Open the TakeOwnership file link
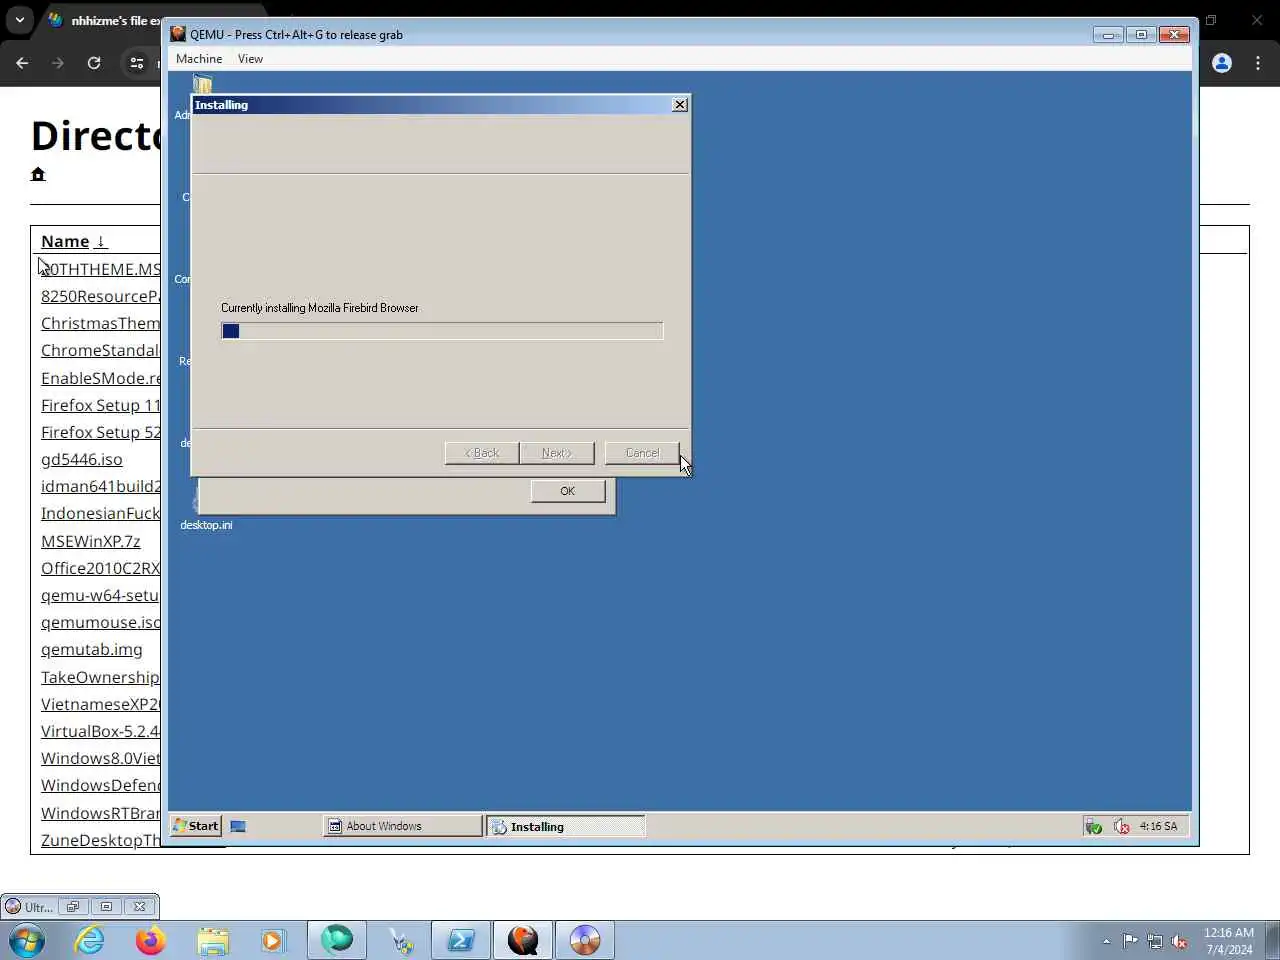The width and height of the screenshot is (1280, 960). tap(100, 677)
